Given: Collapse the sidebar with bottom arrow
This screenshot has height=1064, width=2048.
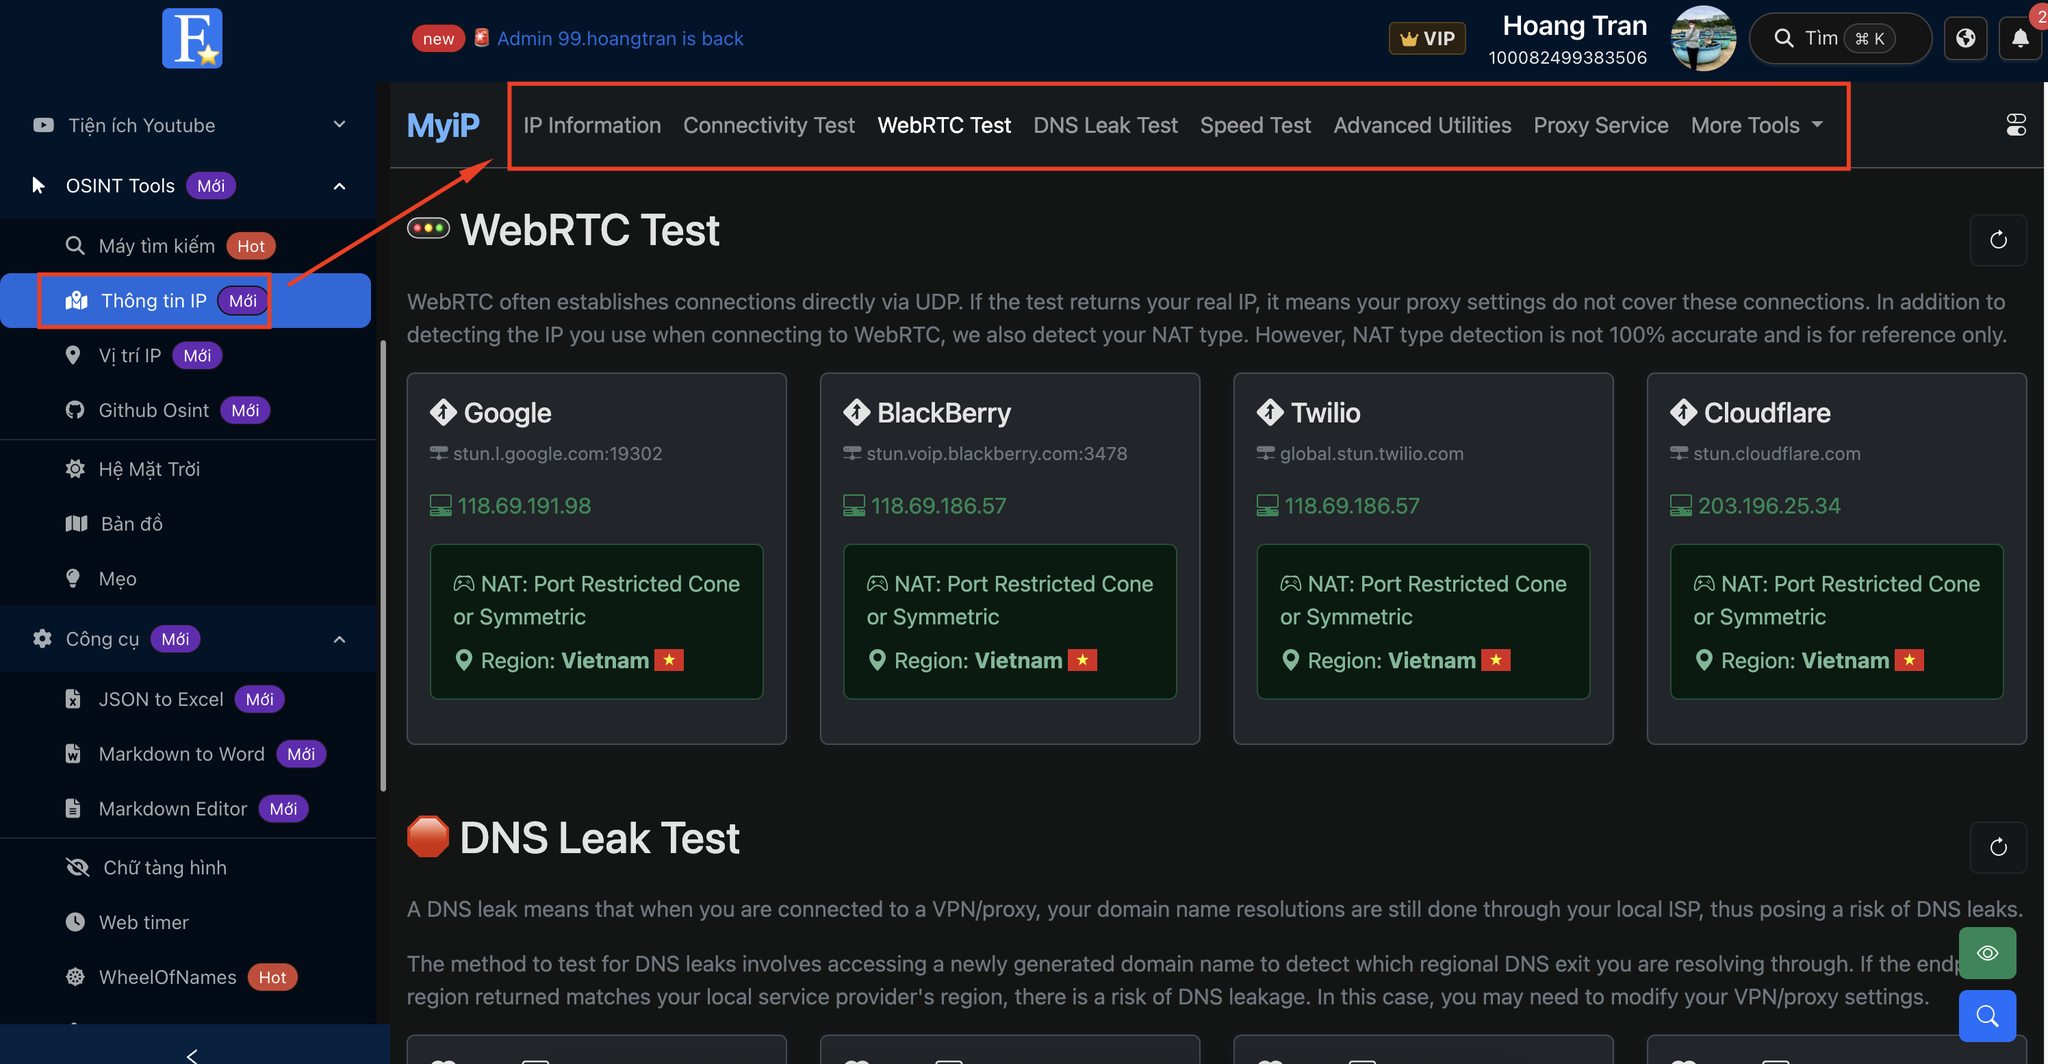Looking at the screenshot, I should click(x=192, y=1054).
